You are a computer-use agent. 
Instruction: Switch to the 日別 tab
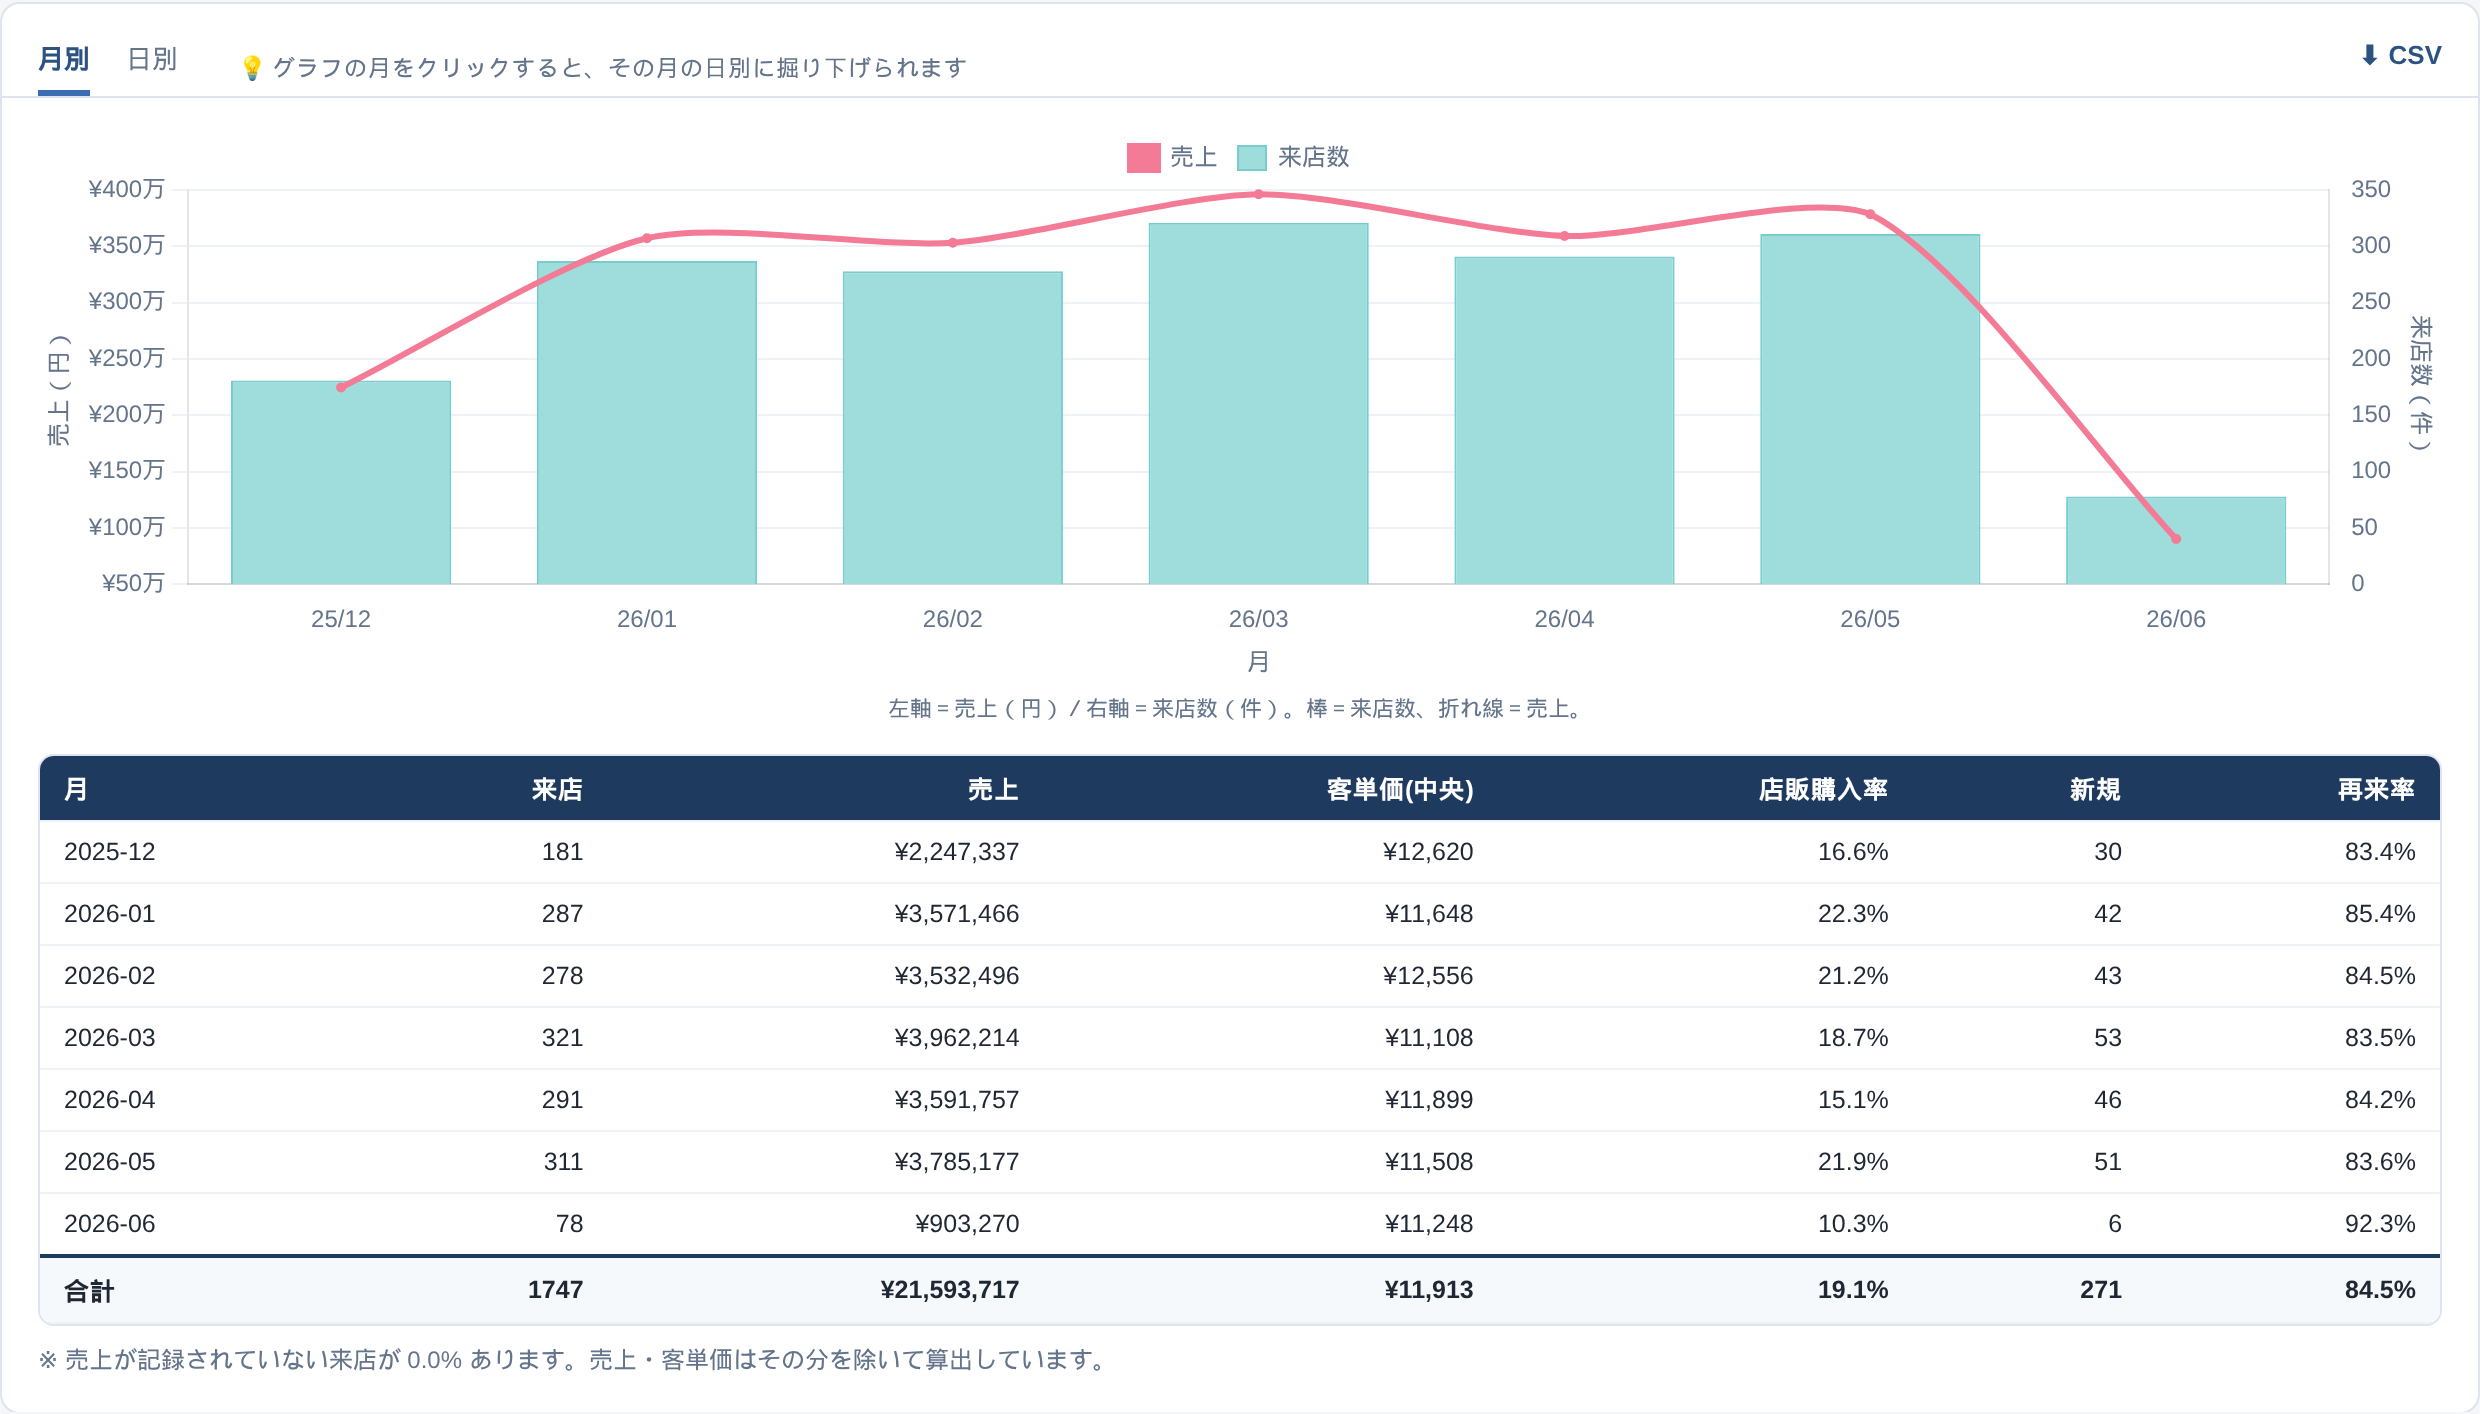click(152, 60)
